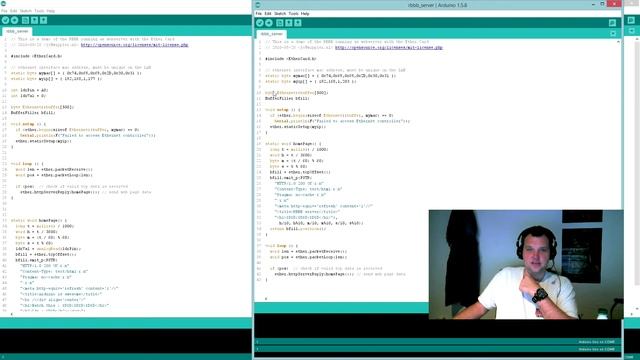Click Save sketch icon in left Arduino window

44,20
